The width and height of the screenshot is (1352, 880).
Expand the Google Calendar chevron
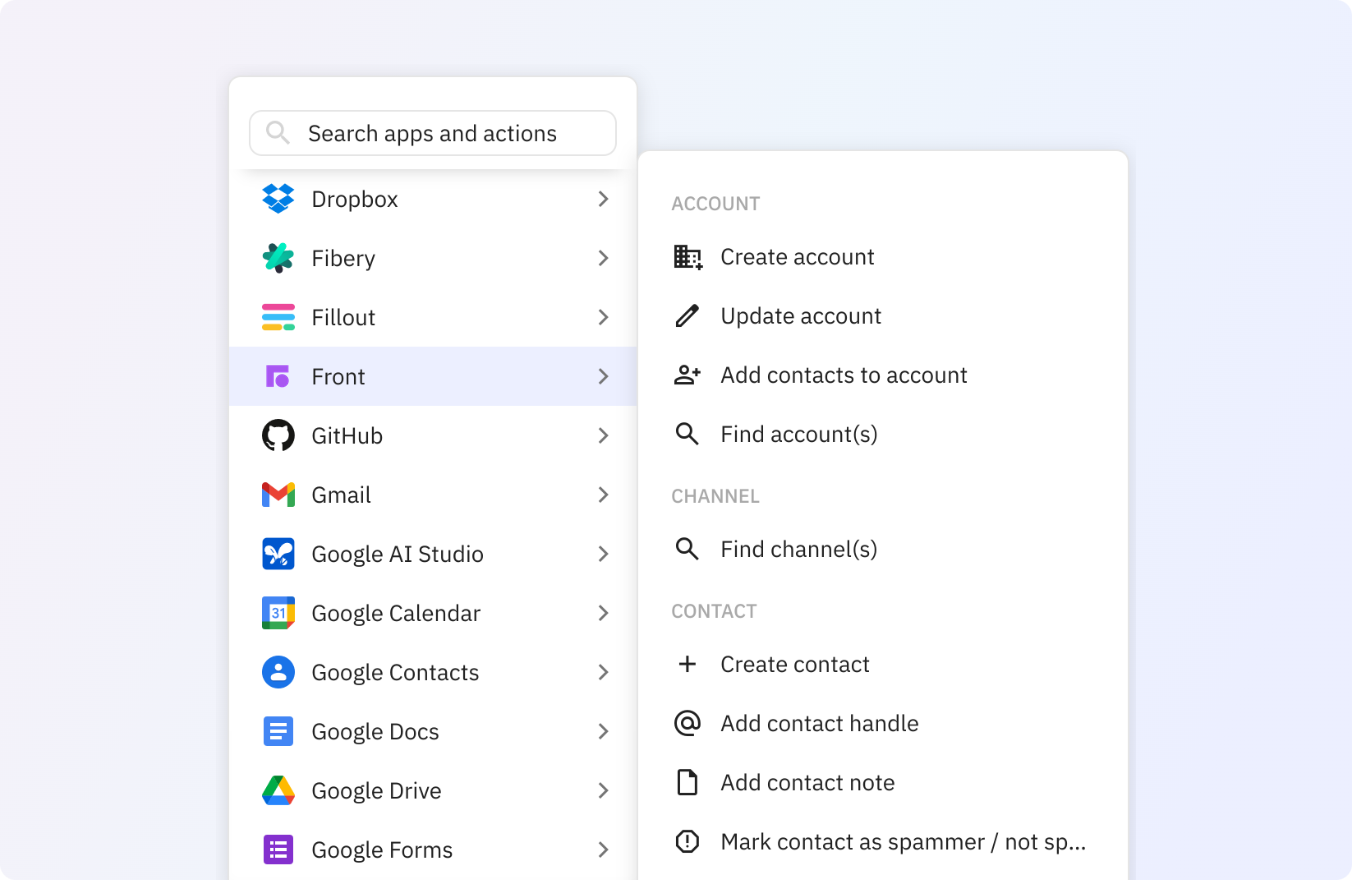[x=603, y=613]
